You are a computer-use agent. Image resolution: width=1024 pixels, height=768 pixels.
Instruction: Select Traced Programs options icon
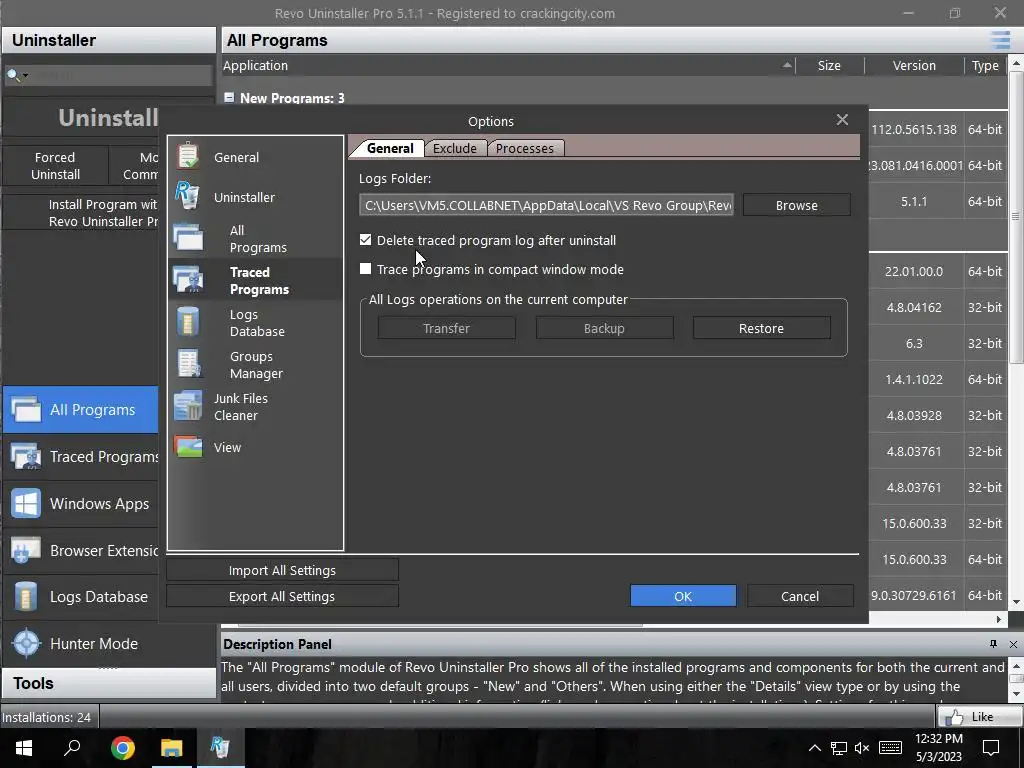pyautogui.click(x=188, y=280)
